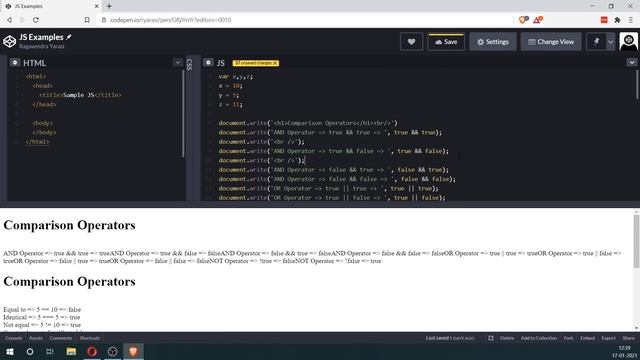
Task: Edit the pen title via pencil icon
Action: point(69,37)
